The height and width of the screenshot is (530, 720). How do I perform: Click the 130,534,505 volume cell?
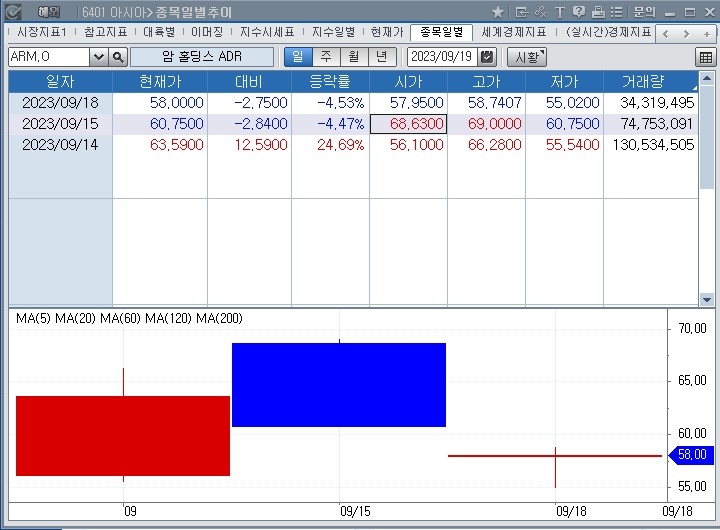pyautogui.click(x=651, y=145)
